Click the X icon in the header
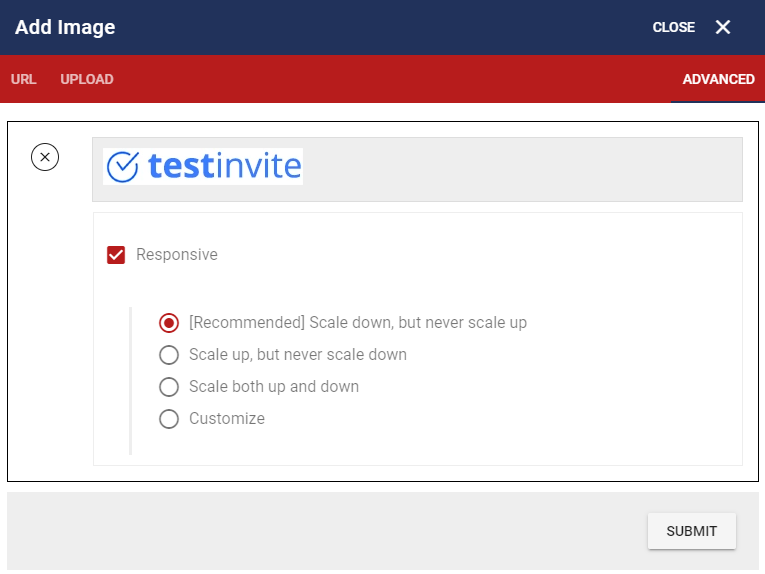The image size is (765, 574). pyautogui.click(x=723, y=27)
